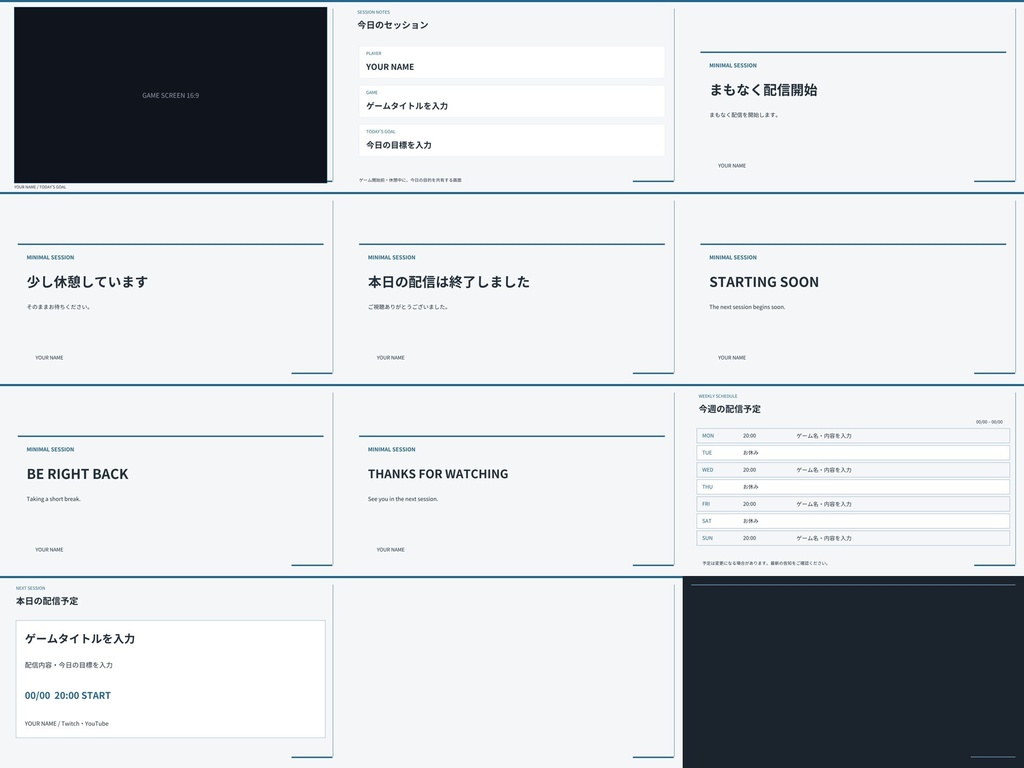This screenshot has width=1024, height=768.
Task: Click the subtitle まもなく配信を開始します。
Action: click(x=744, y=115)
